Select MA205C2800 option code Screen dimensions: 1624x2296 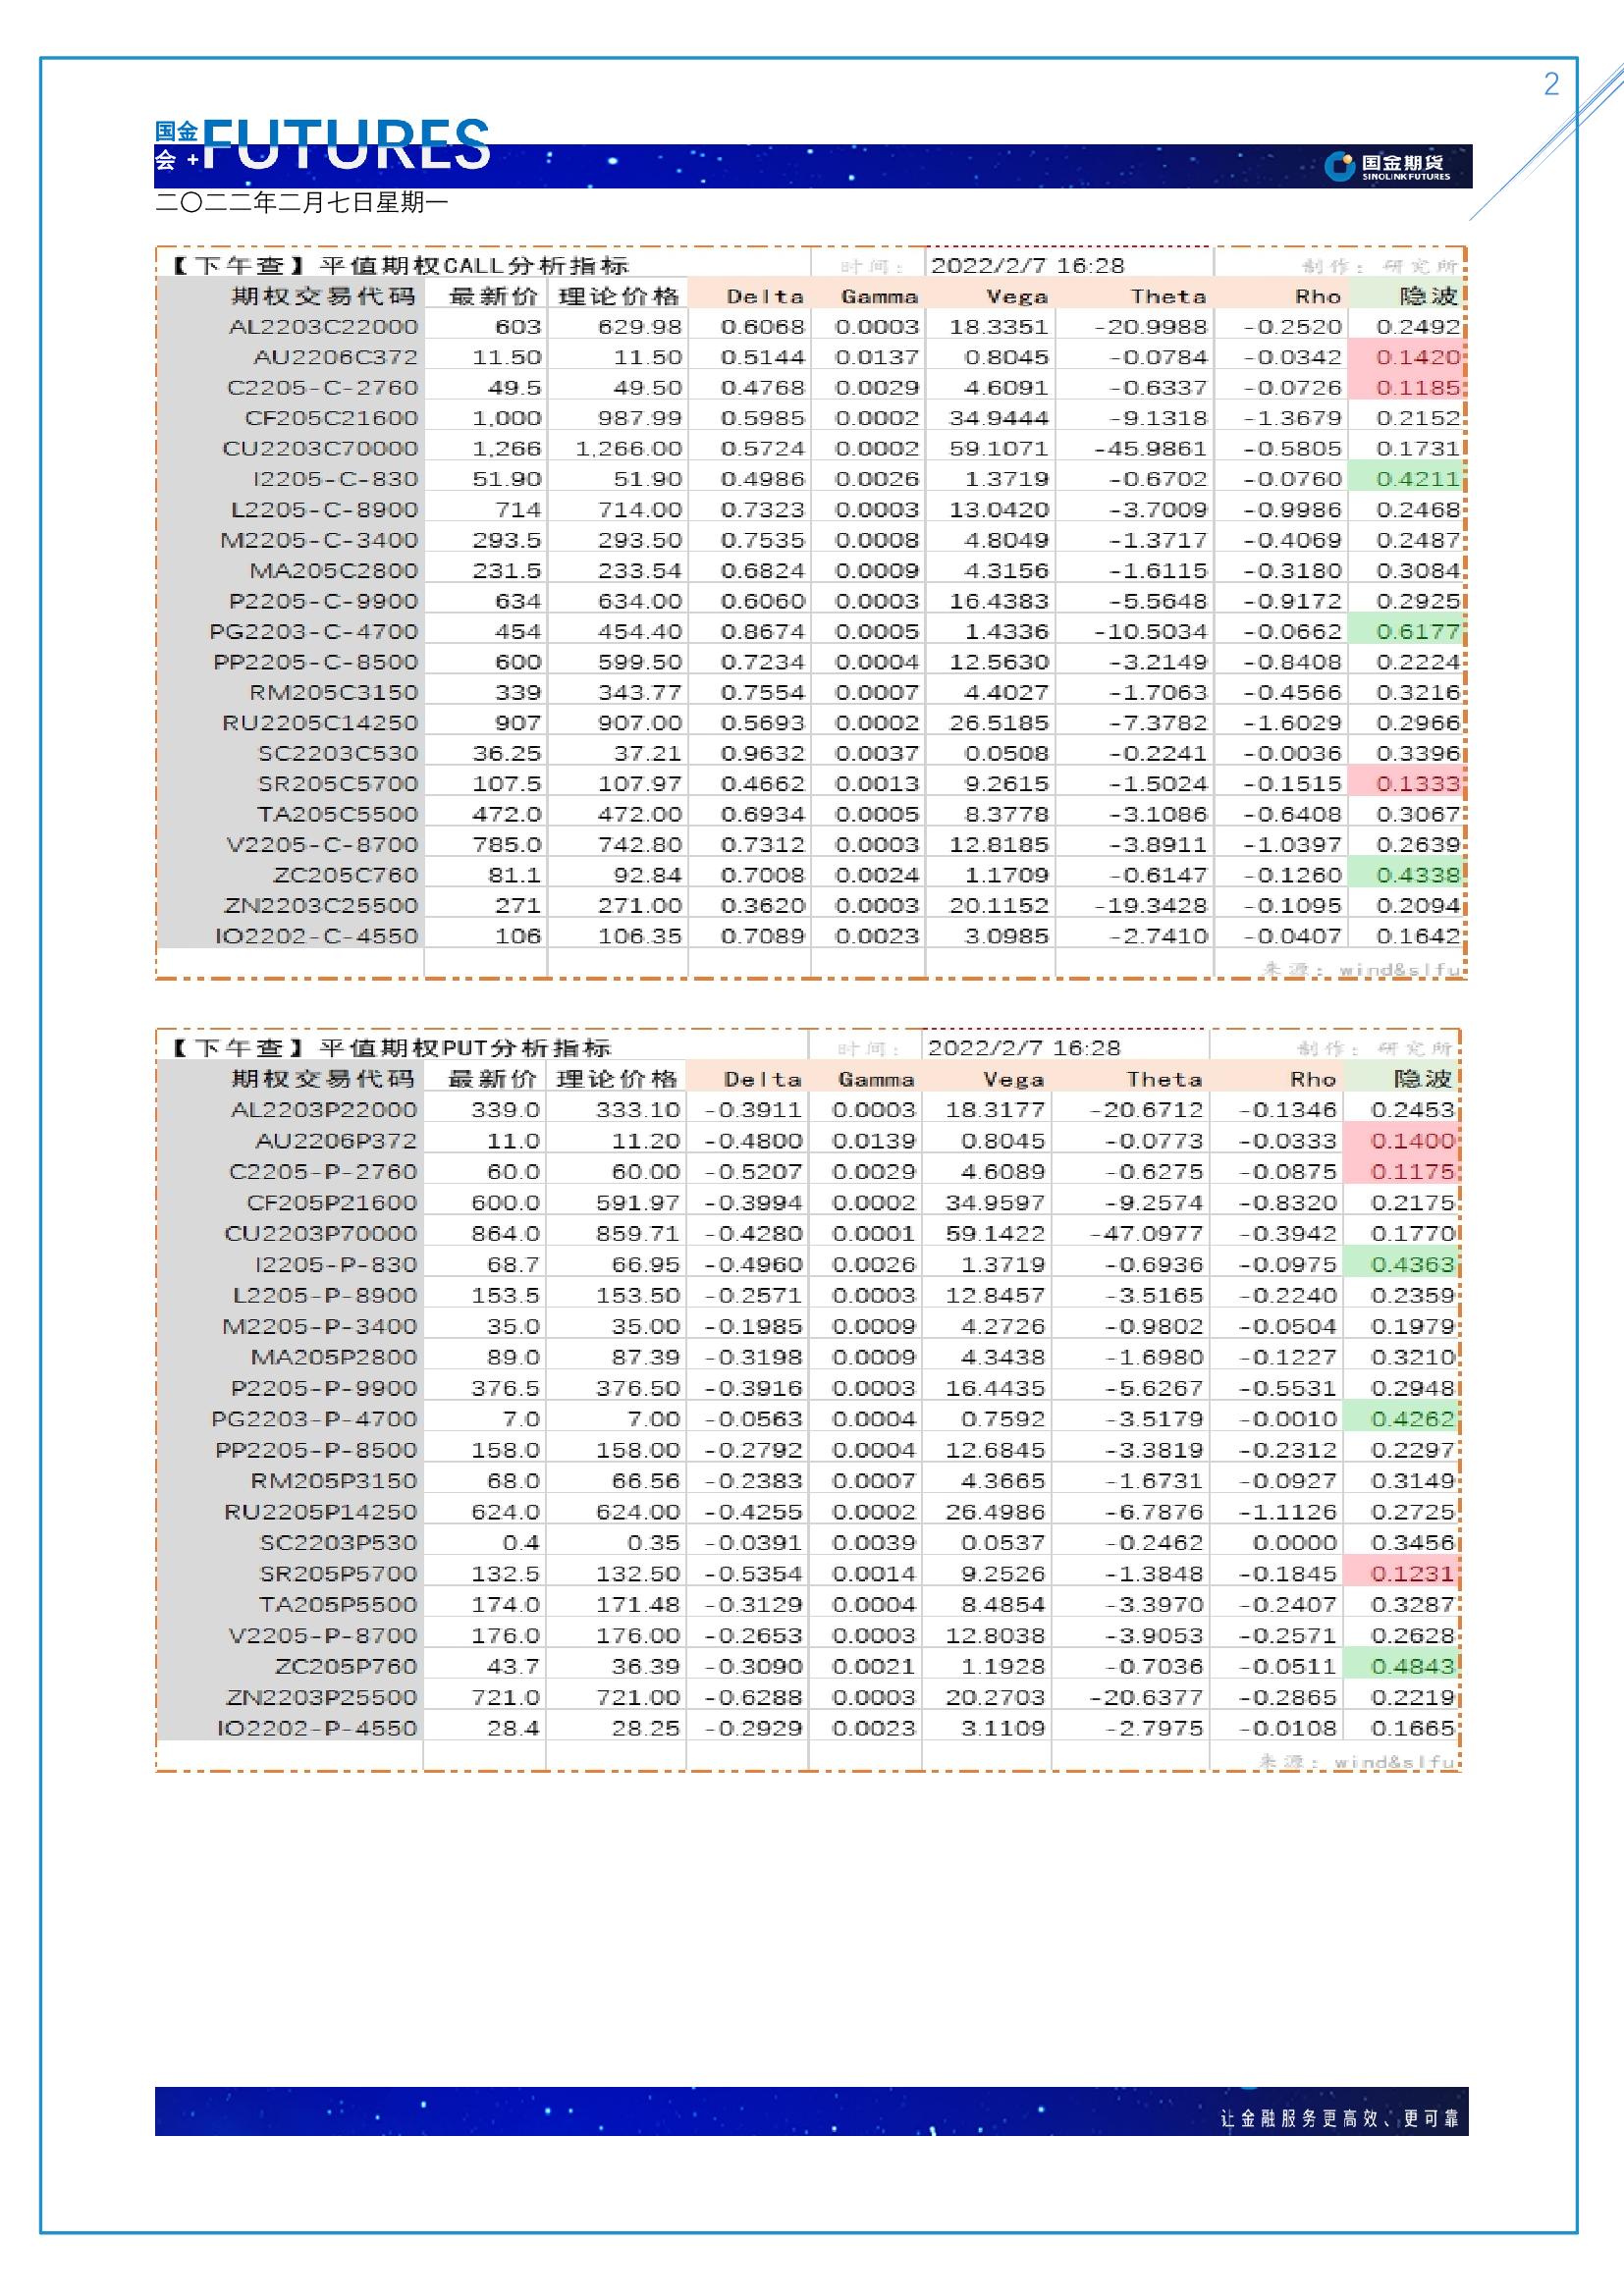pos(334,571)
